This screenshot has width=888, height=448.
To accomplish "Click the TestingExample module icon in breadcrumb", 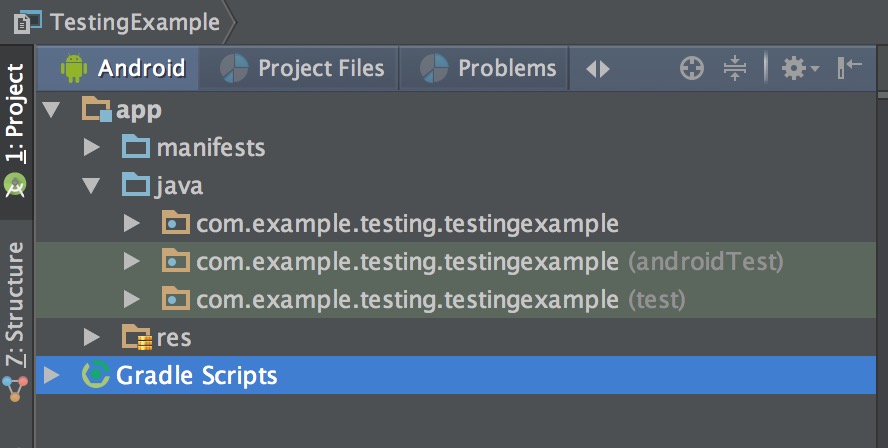I will coord(28,22).
